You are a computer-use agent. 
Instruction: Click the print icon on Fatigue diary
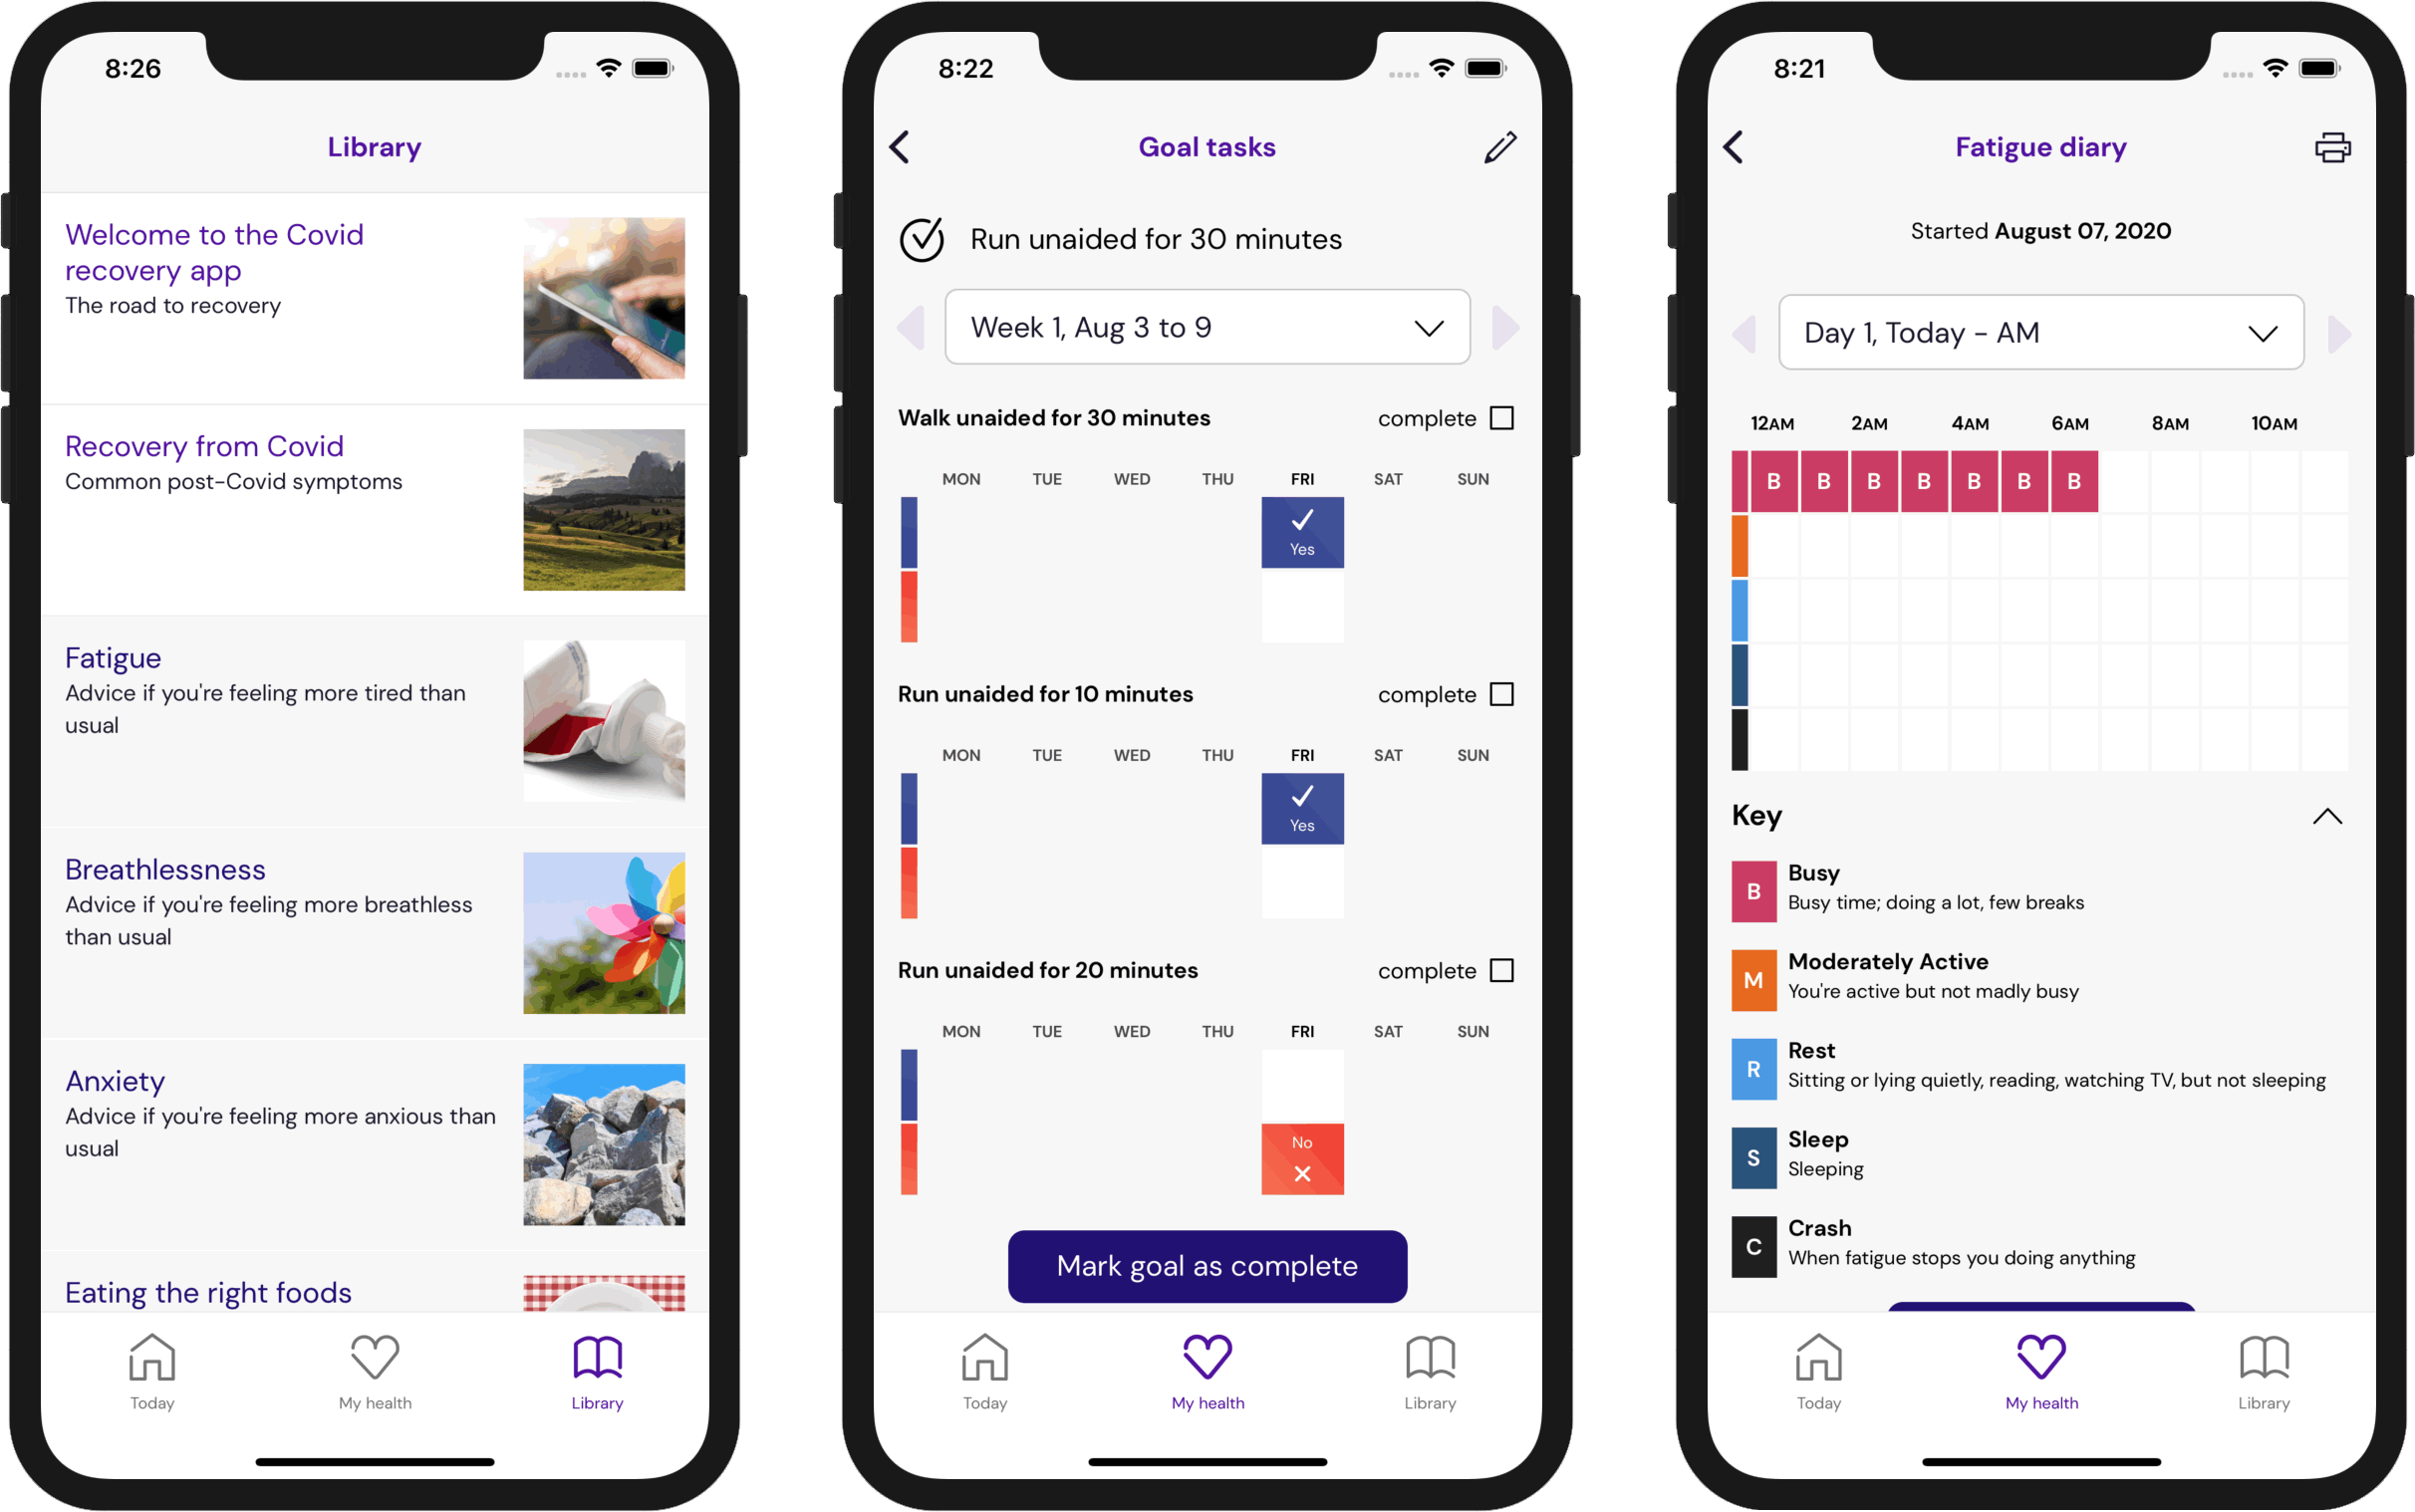click(x=2333, y=146)
